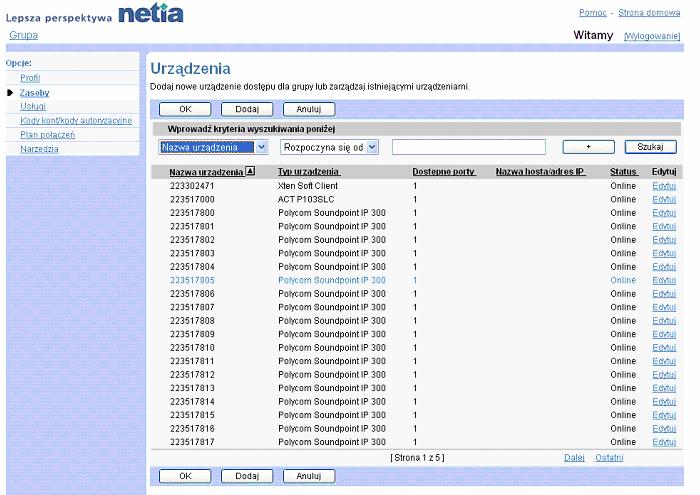The height and width of the screenshot is (495, 700).
Task: Open the Usługi menu option
Action: click(33, 106)
